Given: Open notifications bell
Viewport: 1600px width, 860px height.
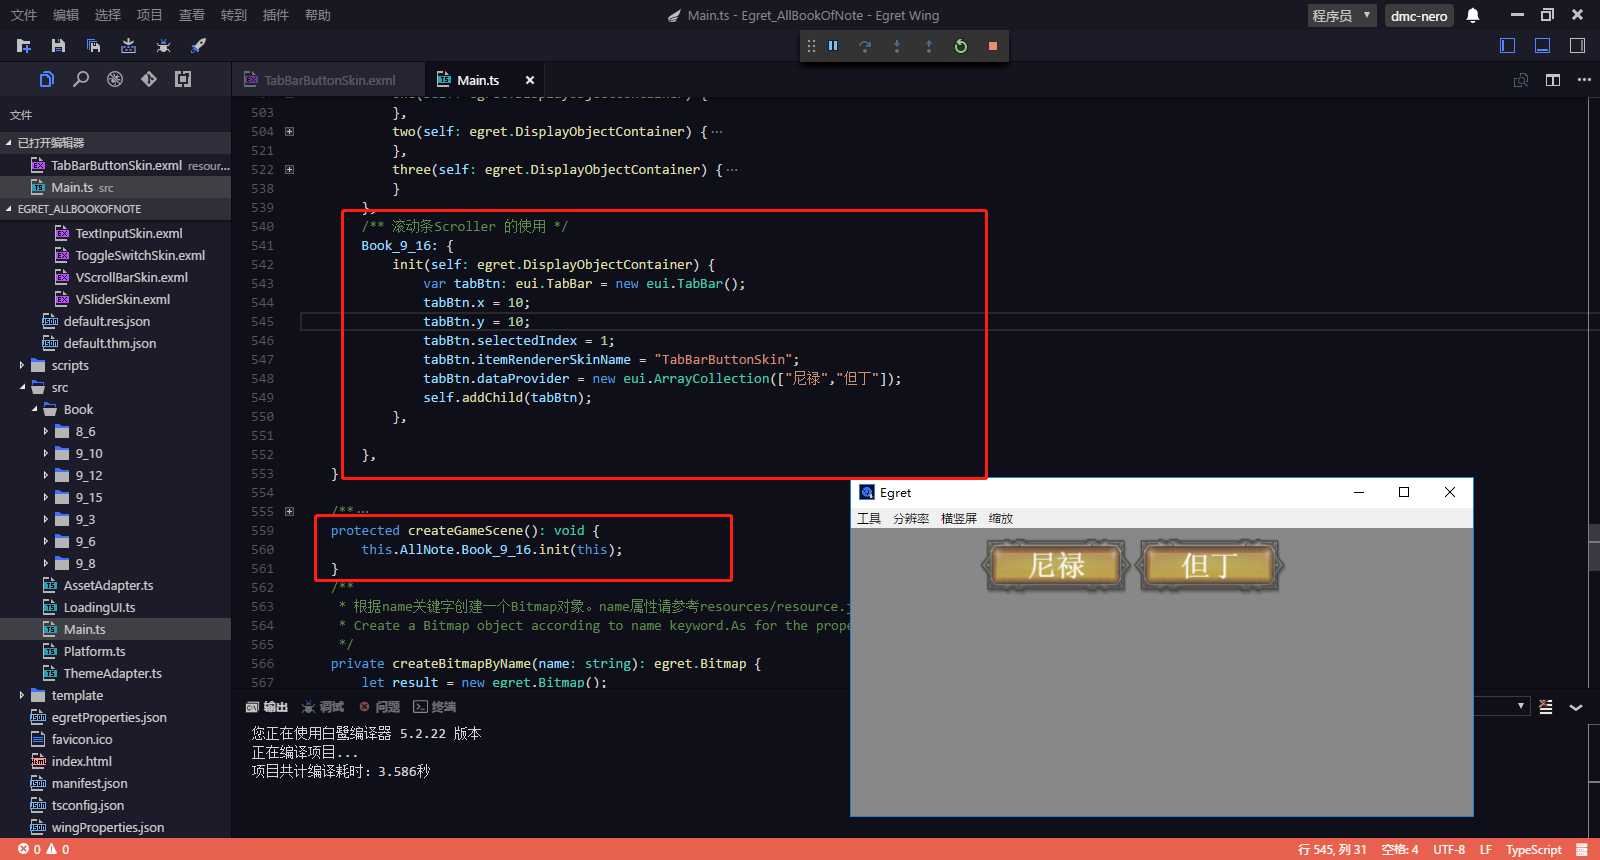Looking at the screenshot, I should (1473, 16).
